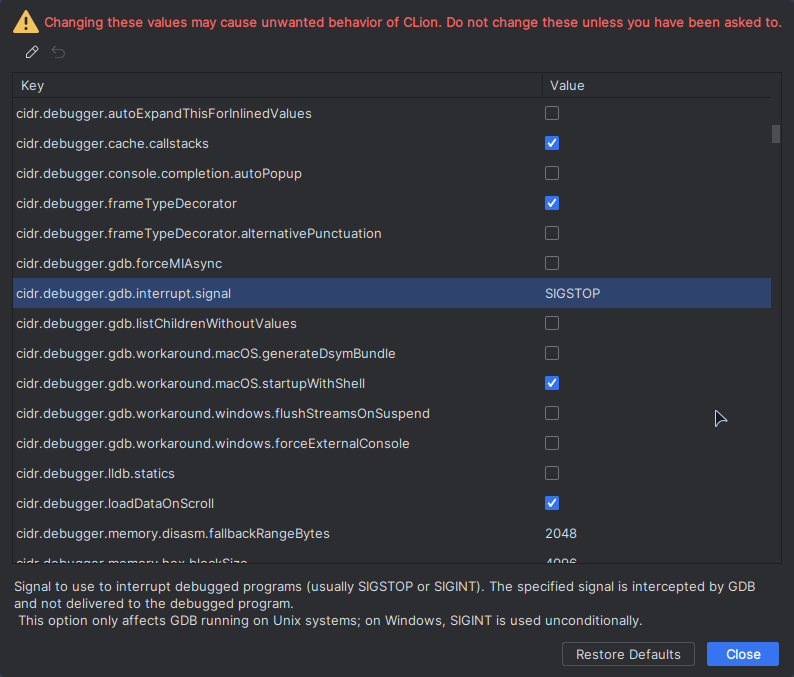Disable cidr.debugger.frameTypeDecorator checkbox
This screenshot has height=677, width=794.
point(552,203)
